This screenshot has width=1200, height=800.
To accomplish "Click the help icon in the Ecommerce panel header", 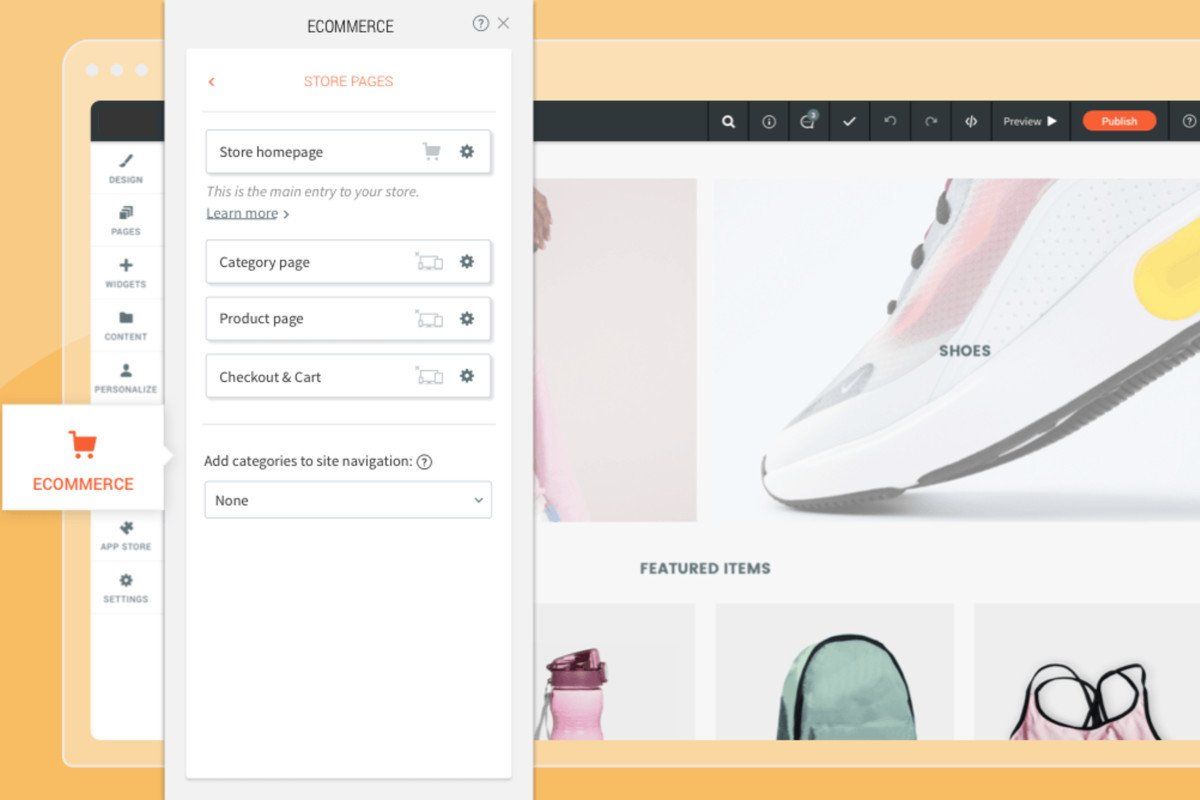I will click(481, 23).
